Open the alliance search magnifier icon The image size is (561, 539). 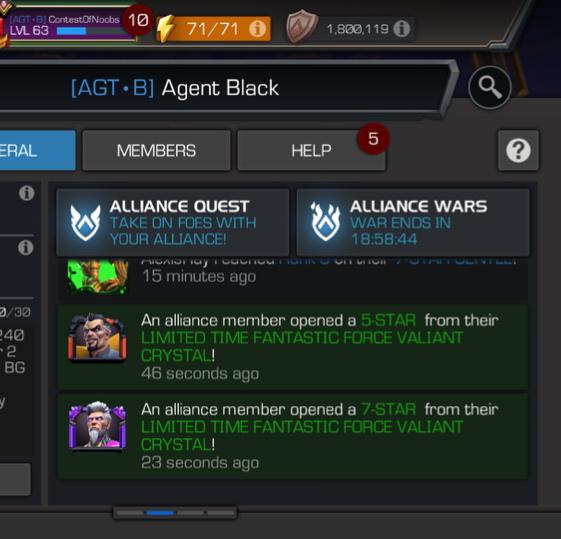pos(490,87)
